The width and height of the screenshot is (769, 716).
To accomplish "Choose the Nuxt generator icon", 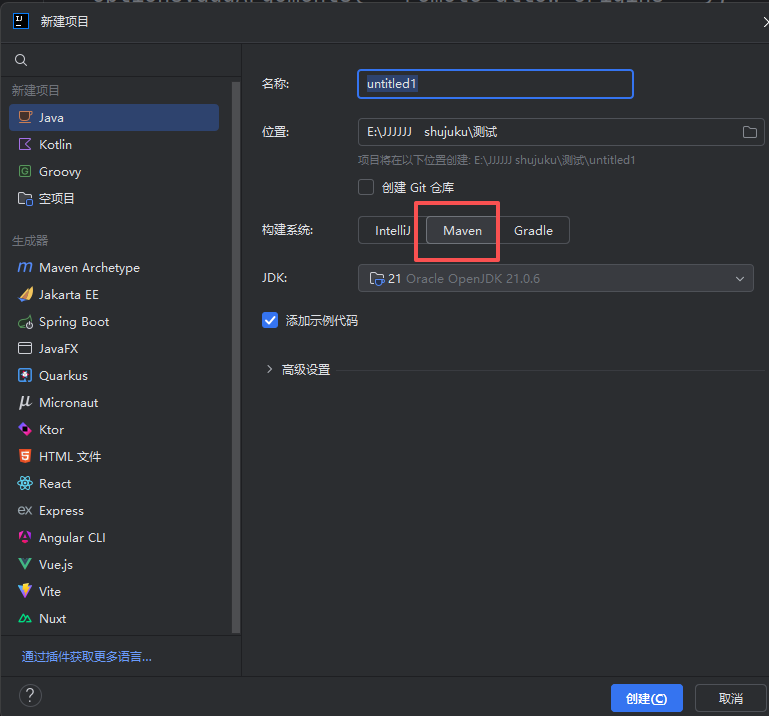I will [25, 618].
